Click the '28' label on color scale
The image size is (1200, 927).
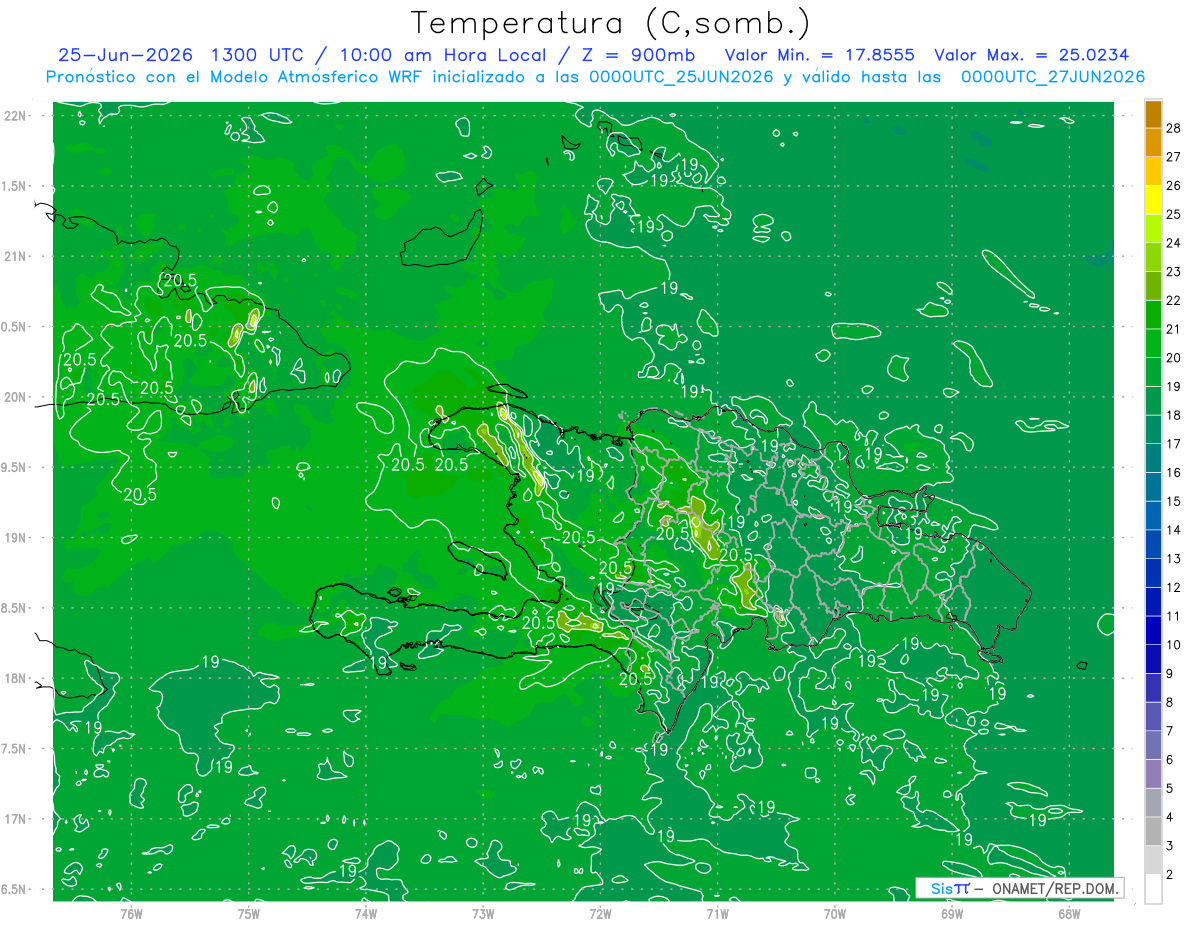(x=1174, y=127)
